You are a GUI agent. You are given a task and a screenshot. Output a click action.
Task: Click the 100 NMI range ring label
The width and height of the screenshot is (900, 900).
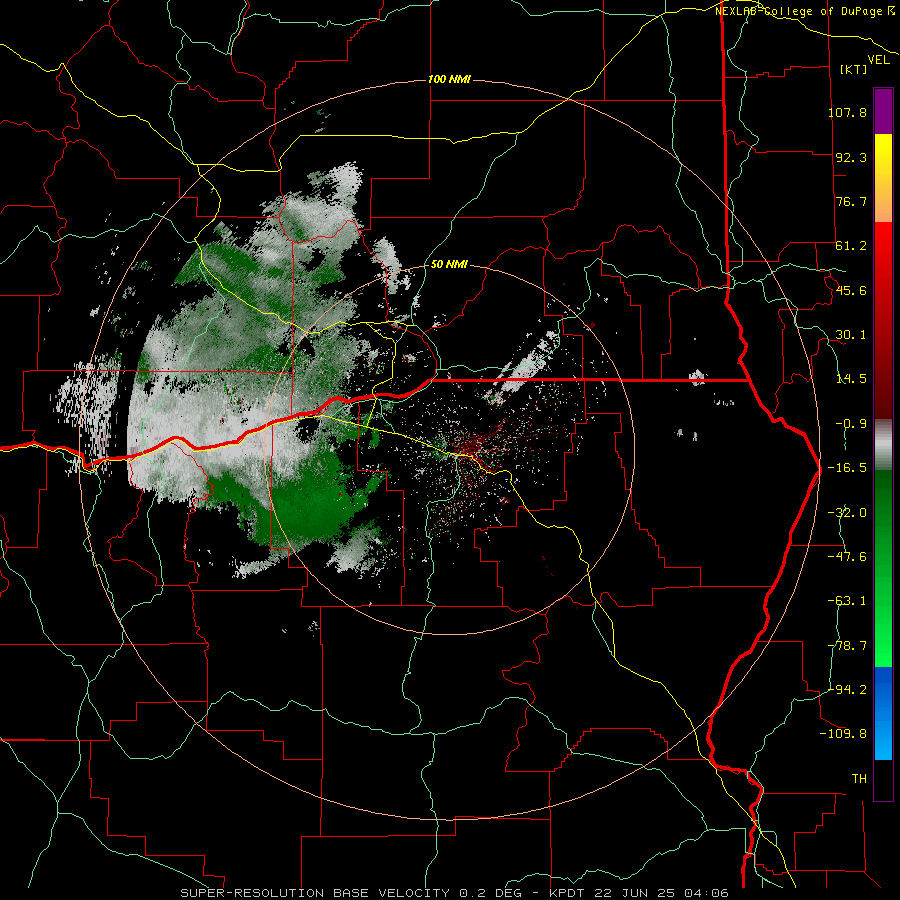(x=449, y=79)
